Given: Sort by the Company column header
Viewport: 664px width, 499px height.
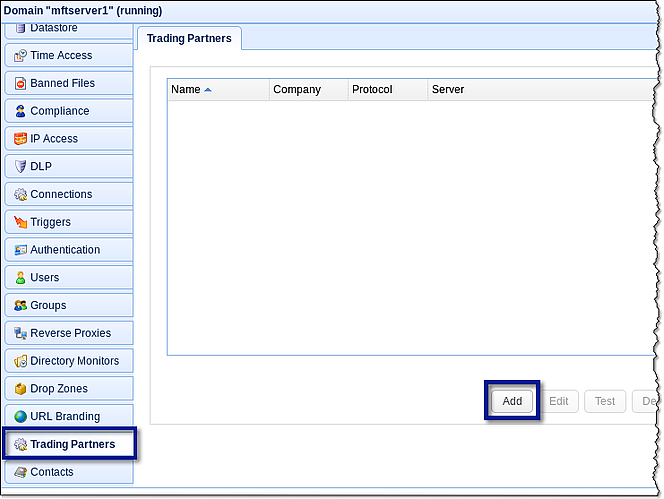Looking at the screenshot, I should pyautogui.click(x=309, y=90).
